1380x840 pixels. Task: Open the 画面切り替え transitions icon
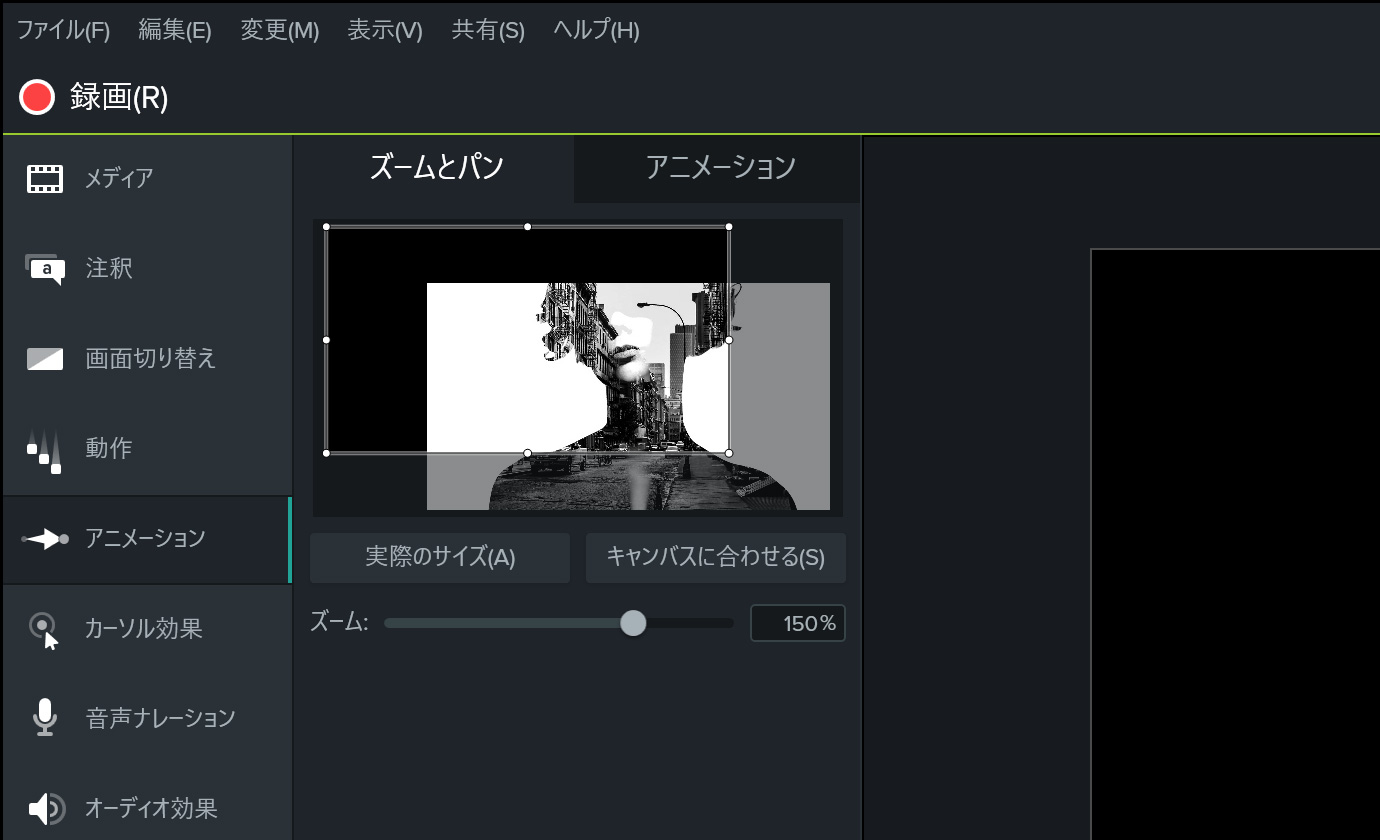pyautogui.click(x=44, y=359)
